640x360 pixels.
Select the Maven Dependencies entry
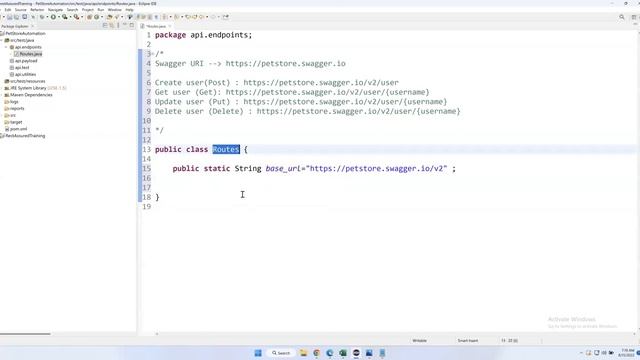pos(31,95)
